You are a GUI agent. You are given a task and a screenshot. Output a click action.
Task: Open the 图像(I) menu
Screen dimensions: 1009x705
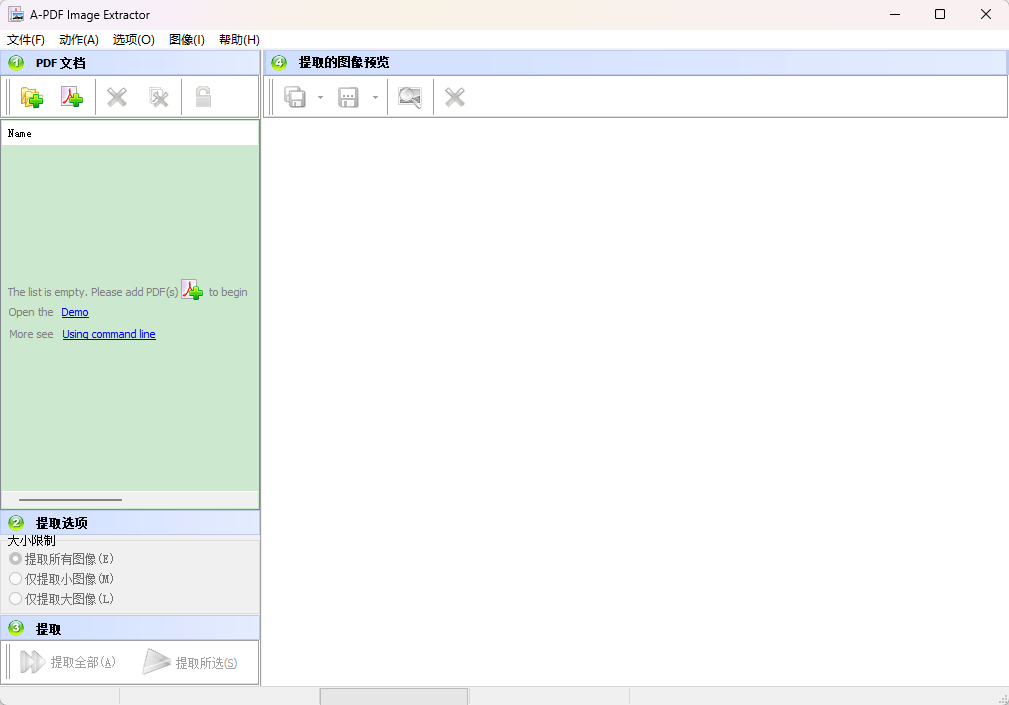(x=187, y=40)
